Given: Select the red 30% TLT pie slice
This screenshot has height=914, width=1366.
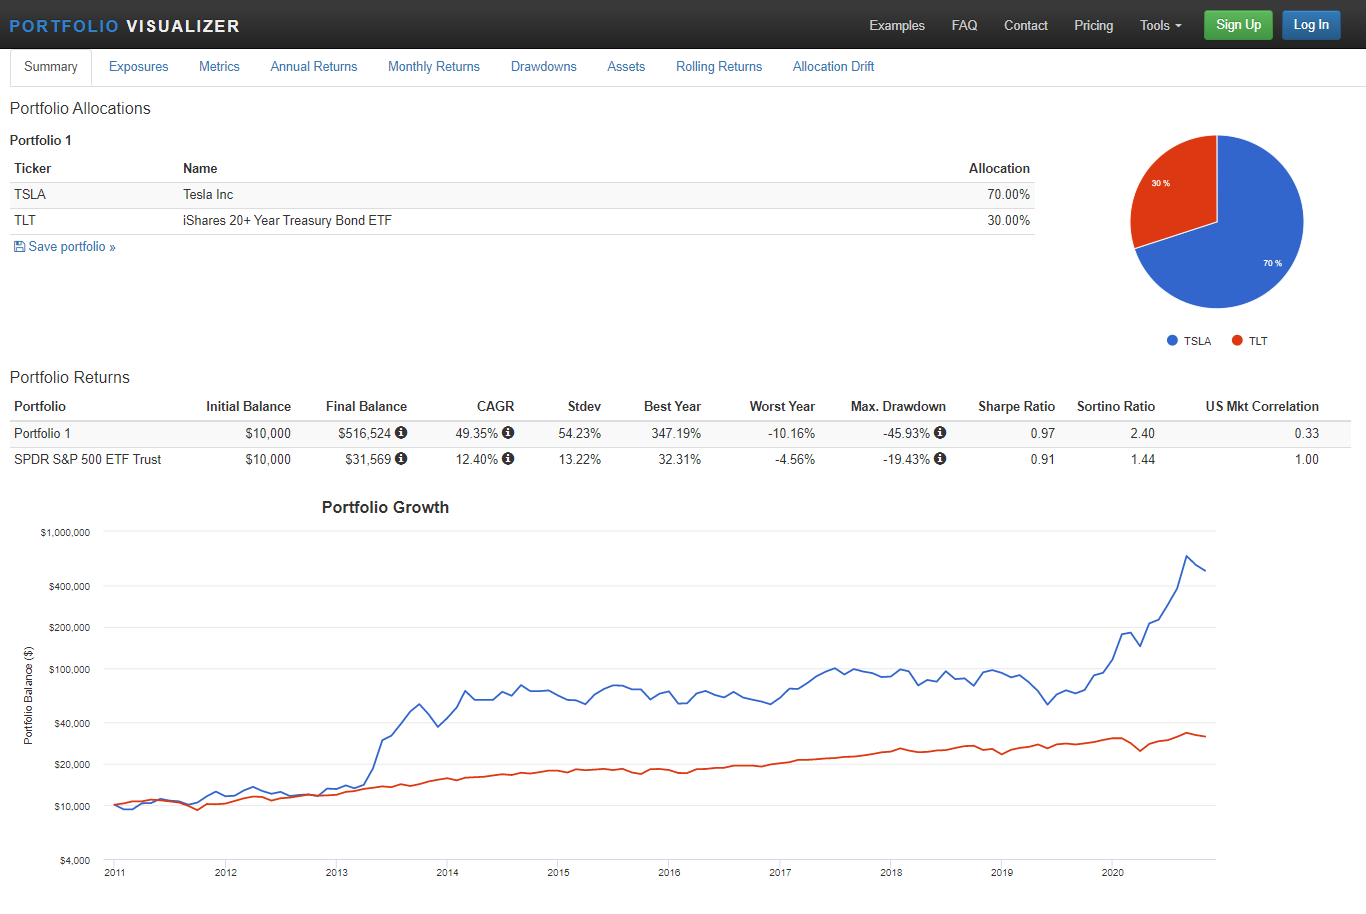Looking at the screenshot, I should (x=1175, y=190).
